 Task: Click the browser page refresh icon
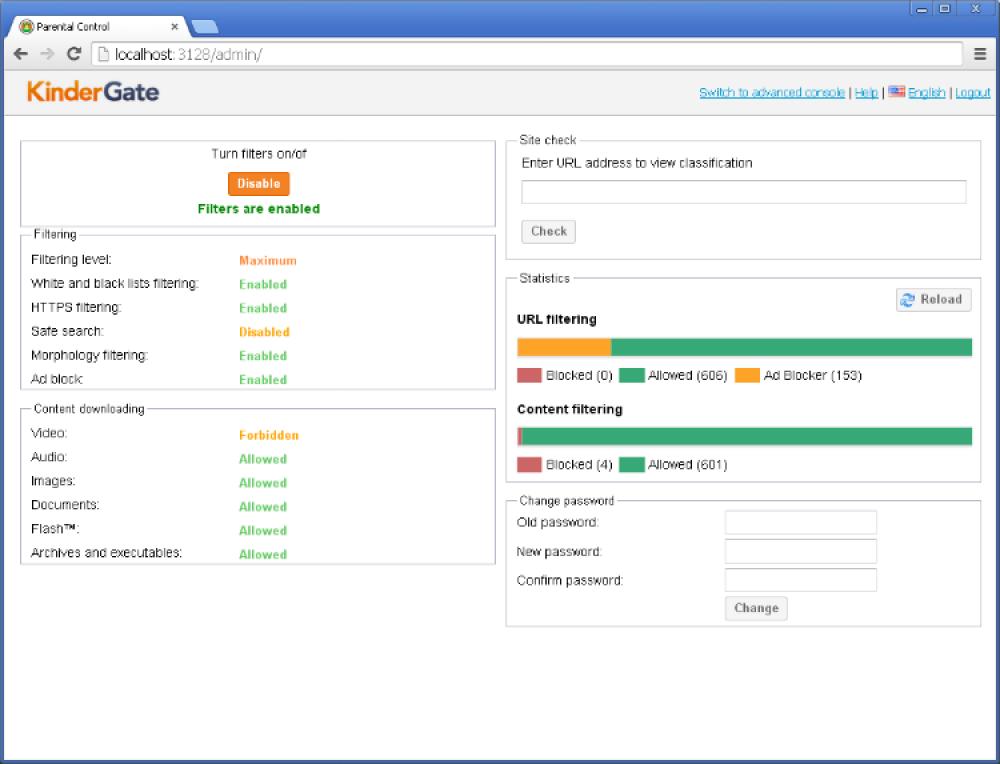(x=72, y=54)
